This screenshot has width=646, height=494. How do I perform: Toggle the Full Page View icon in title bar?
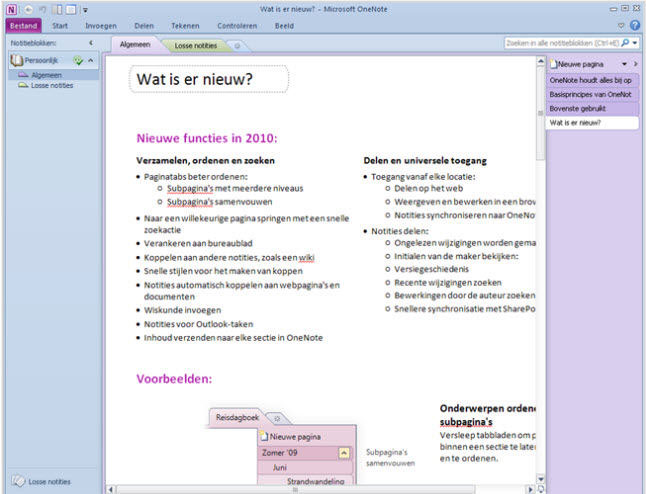(x=71, y=9)
